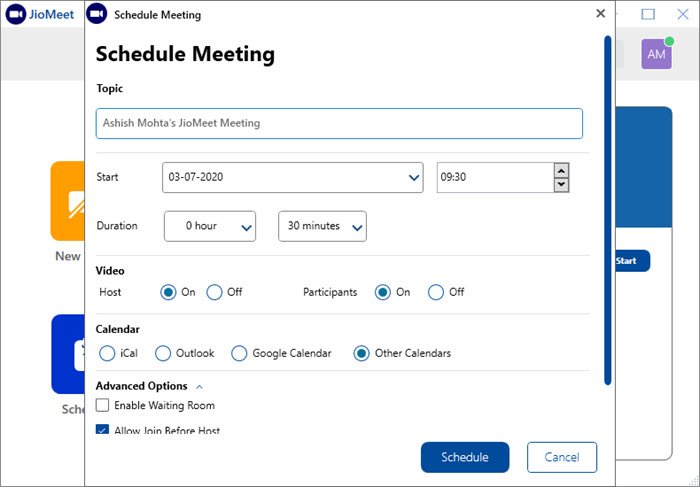The image size is (700, 487).
Task: Click the Schedule button
Action: [465, 457]
